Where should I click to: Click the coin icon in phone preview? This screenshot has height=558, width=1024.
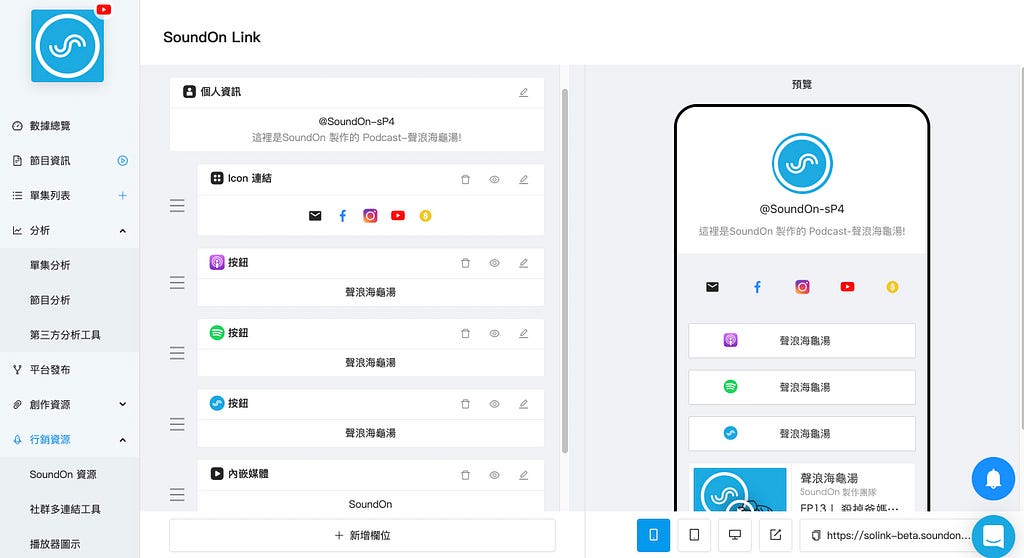pos(892,287)
